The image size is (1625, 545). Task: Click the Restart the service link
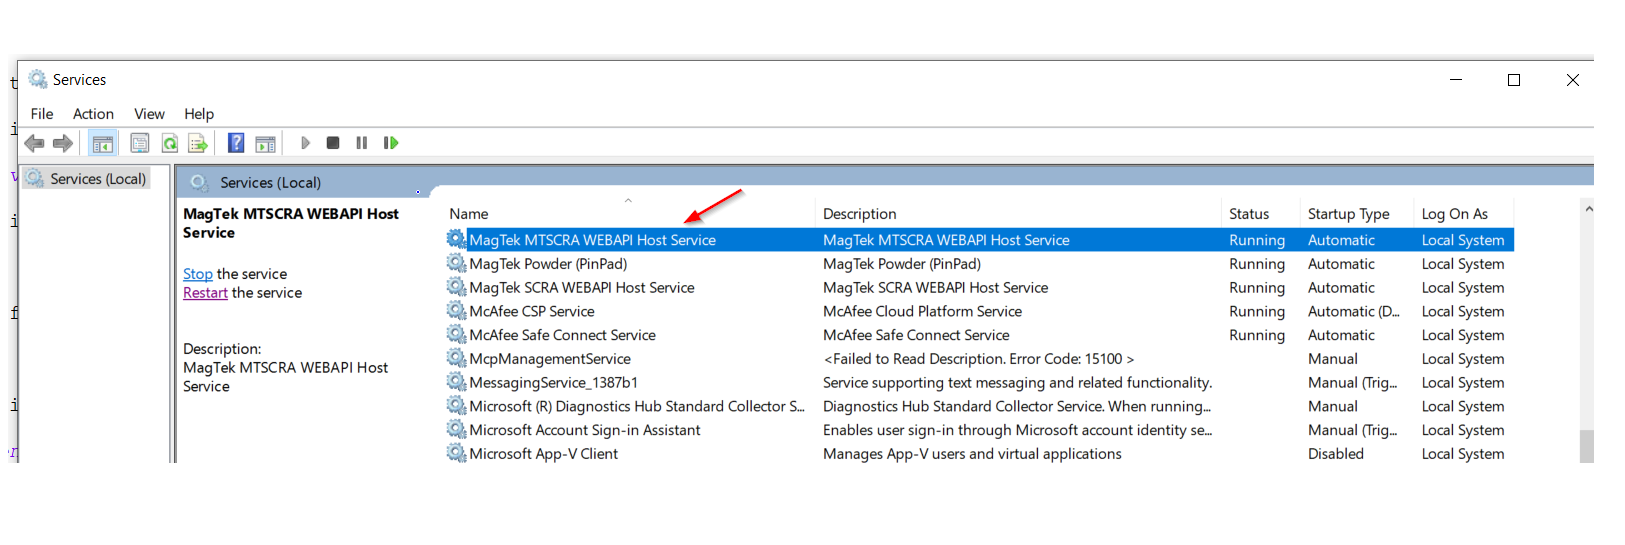205,293
